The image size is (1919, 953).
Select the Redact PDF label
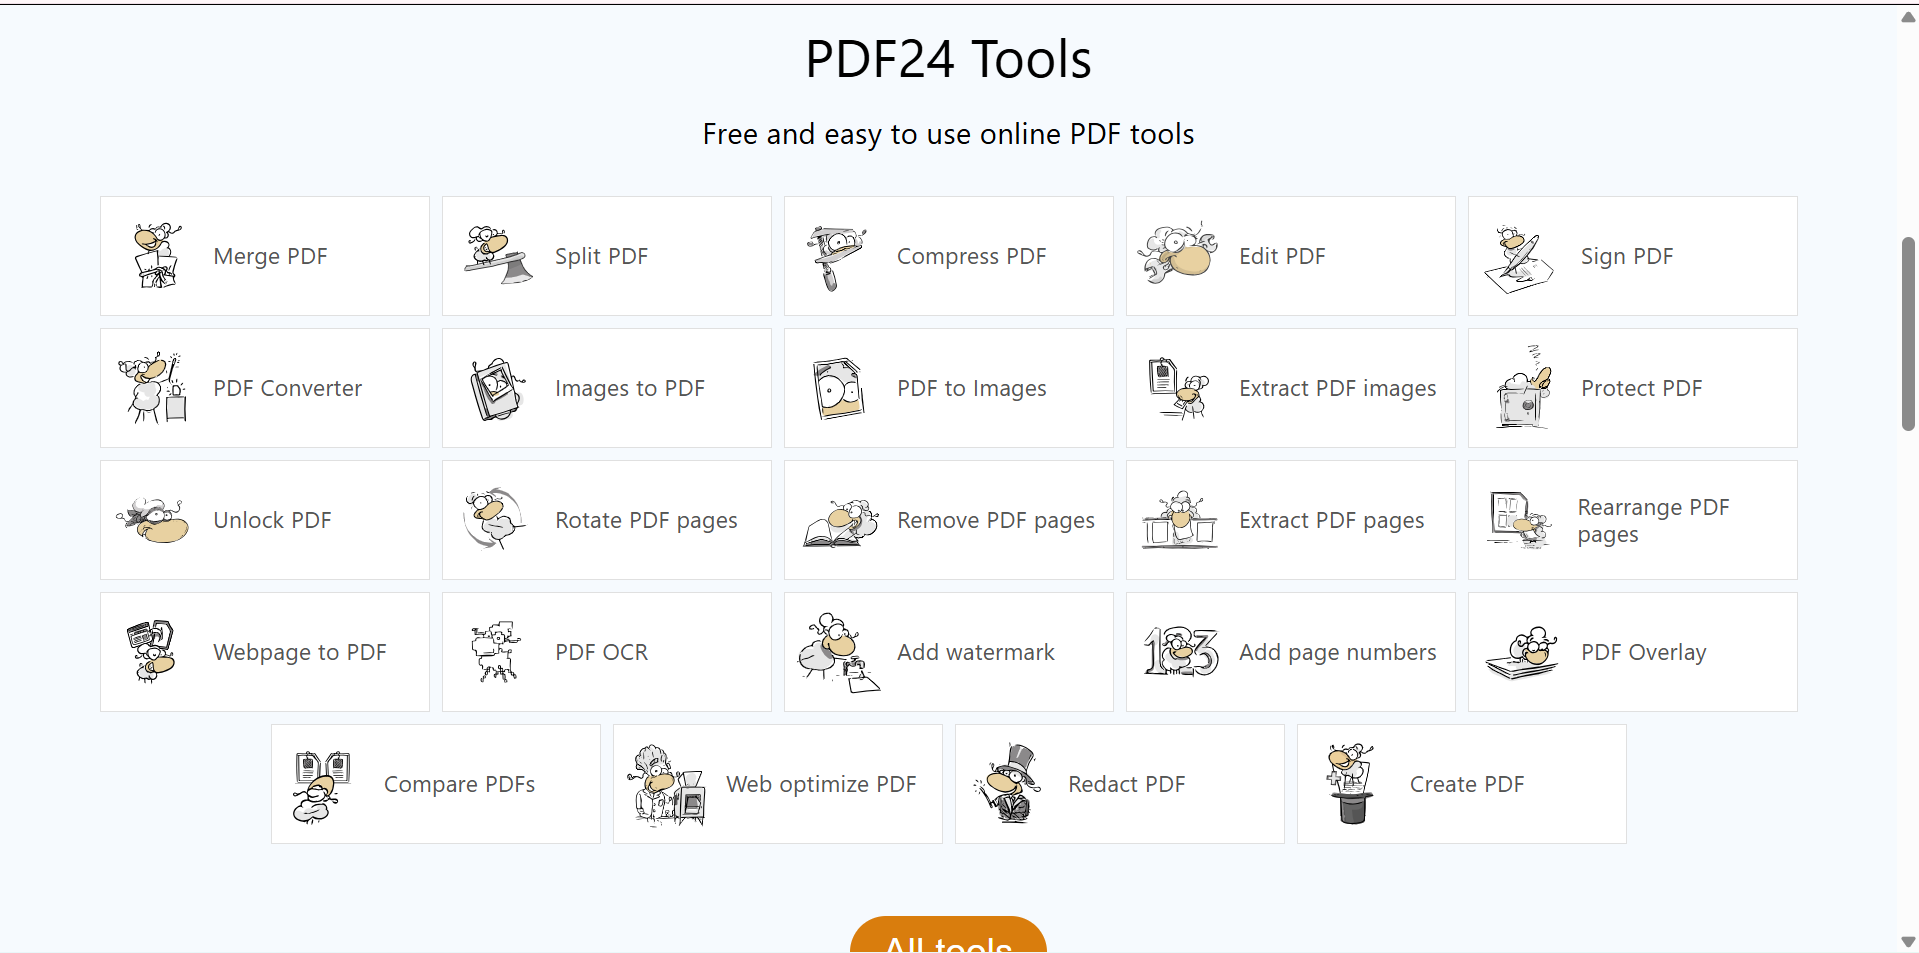(1126, 784)
